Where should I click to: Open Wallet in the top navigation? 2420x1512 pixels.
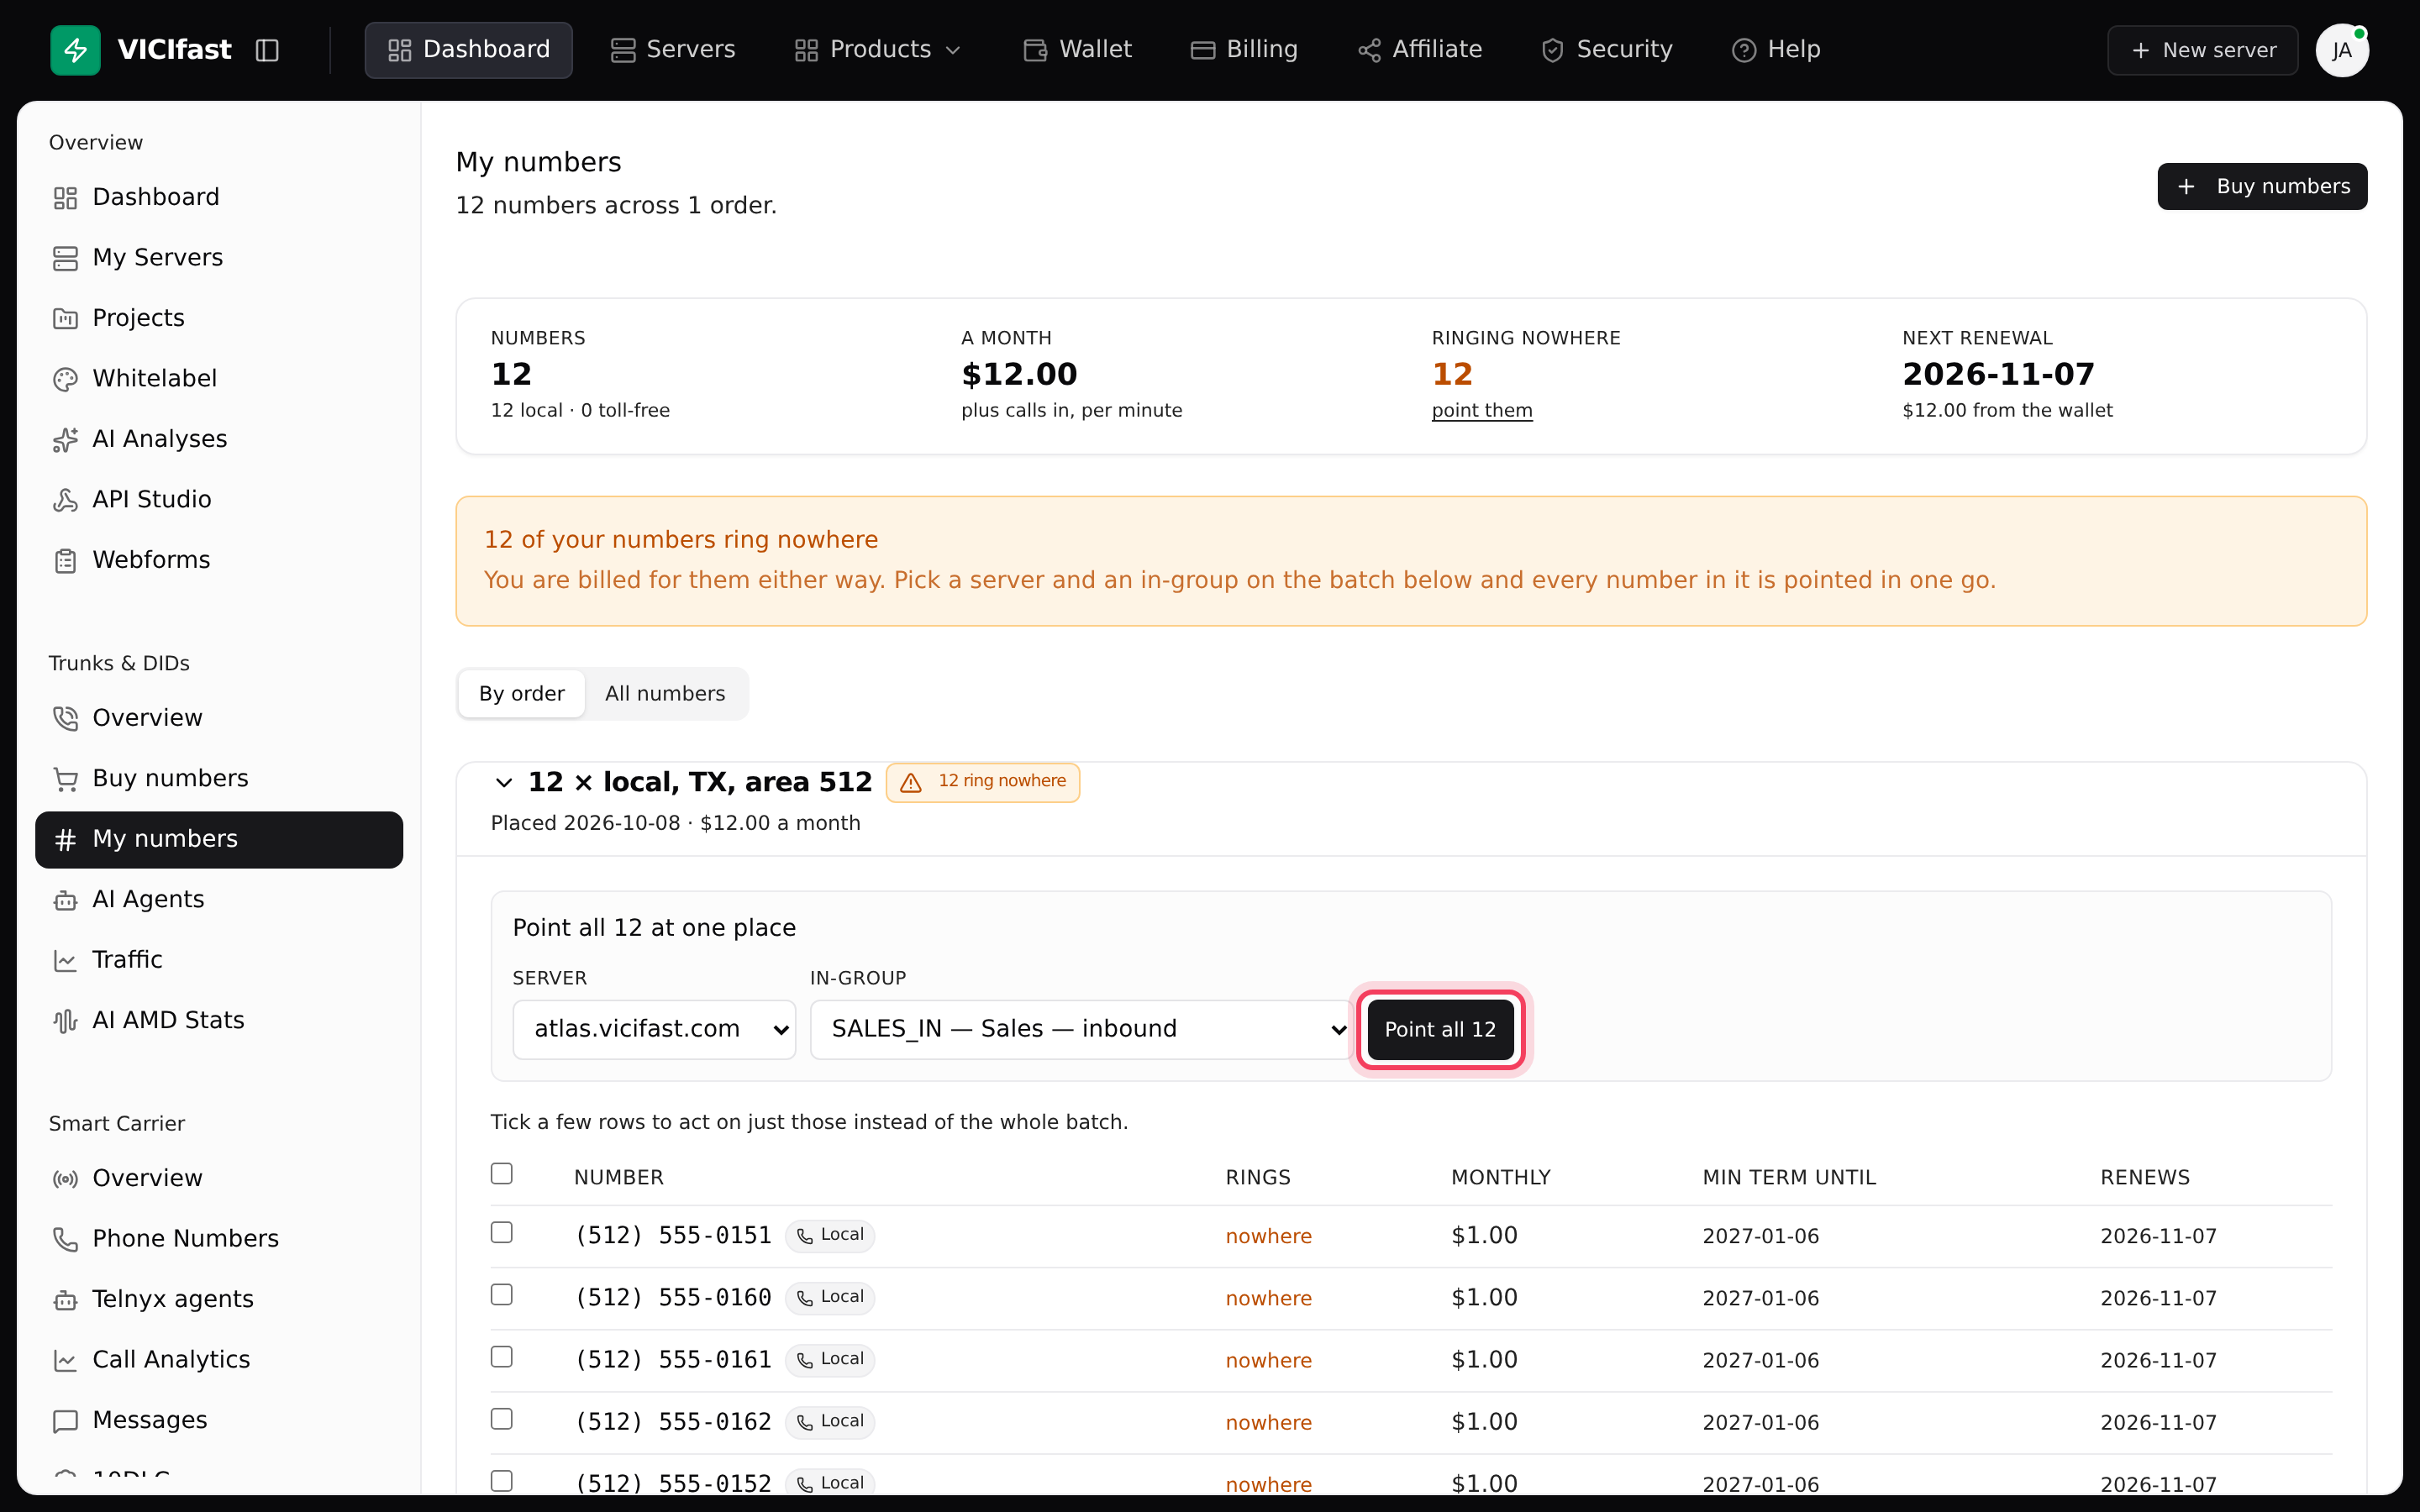(x=1077, y=50)
